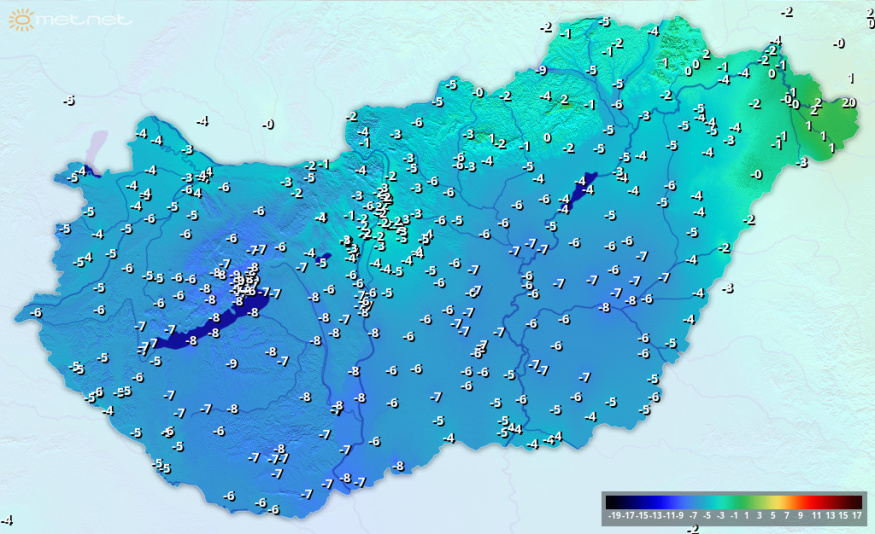
Task: Click the -2 reading just below the legend
Action: (692, 528)
